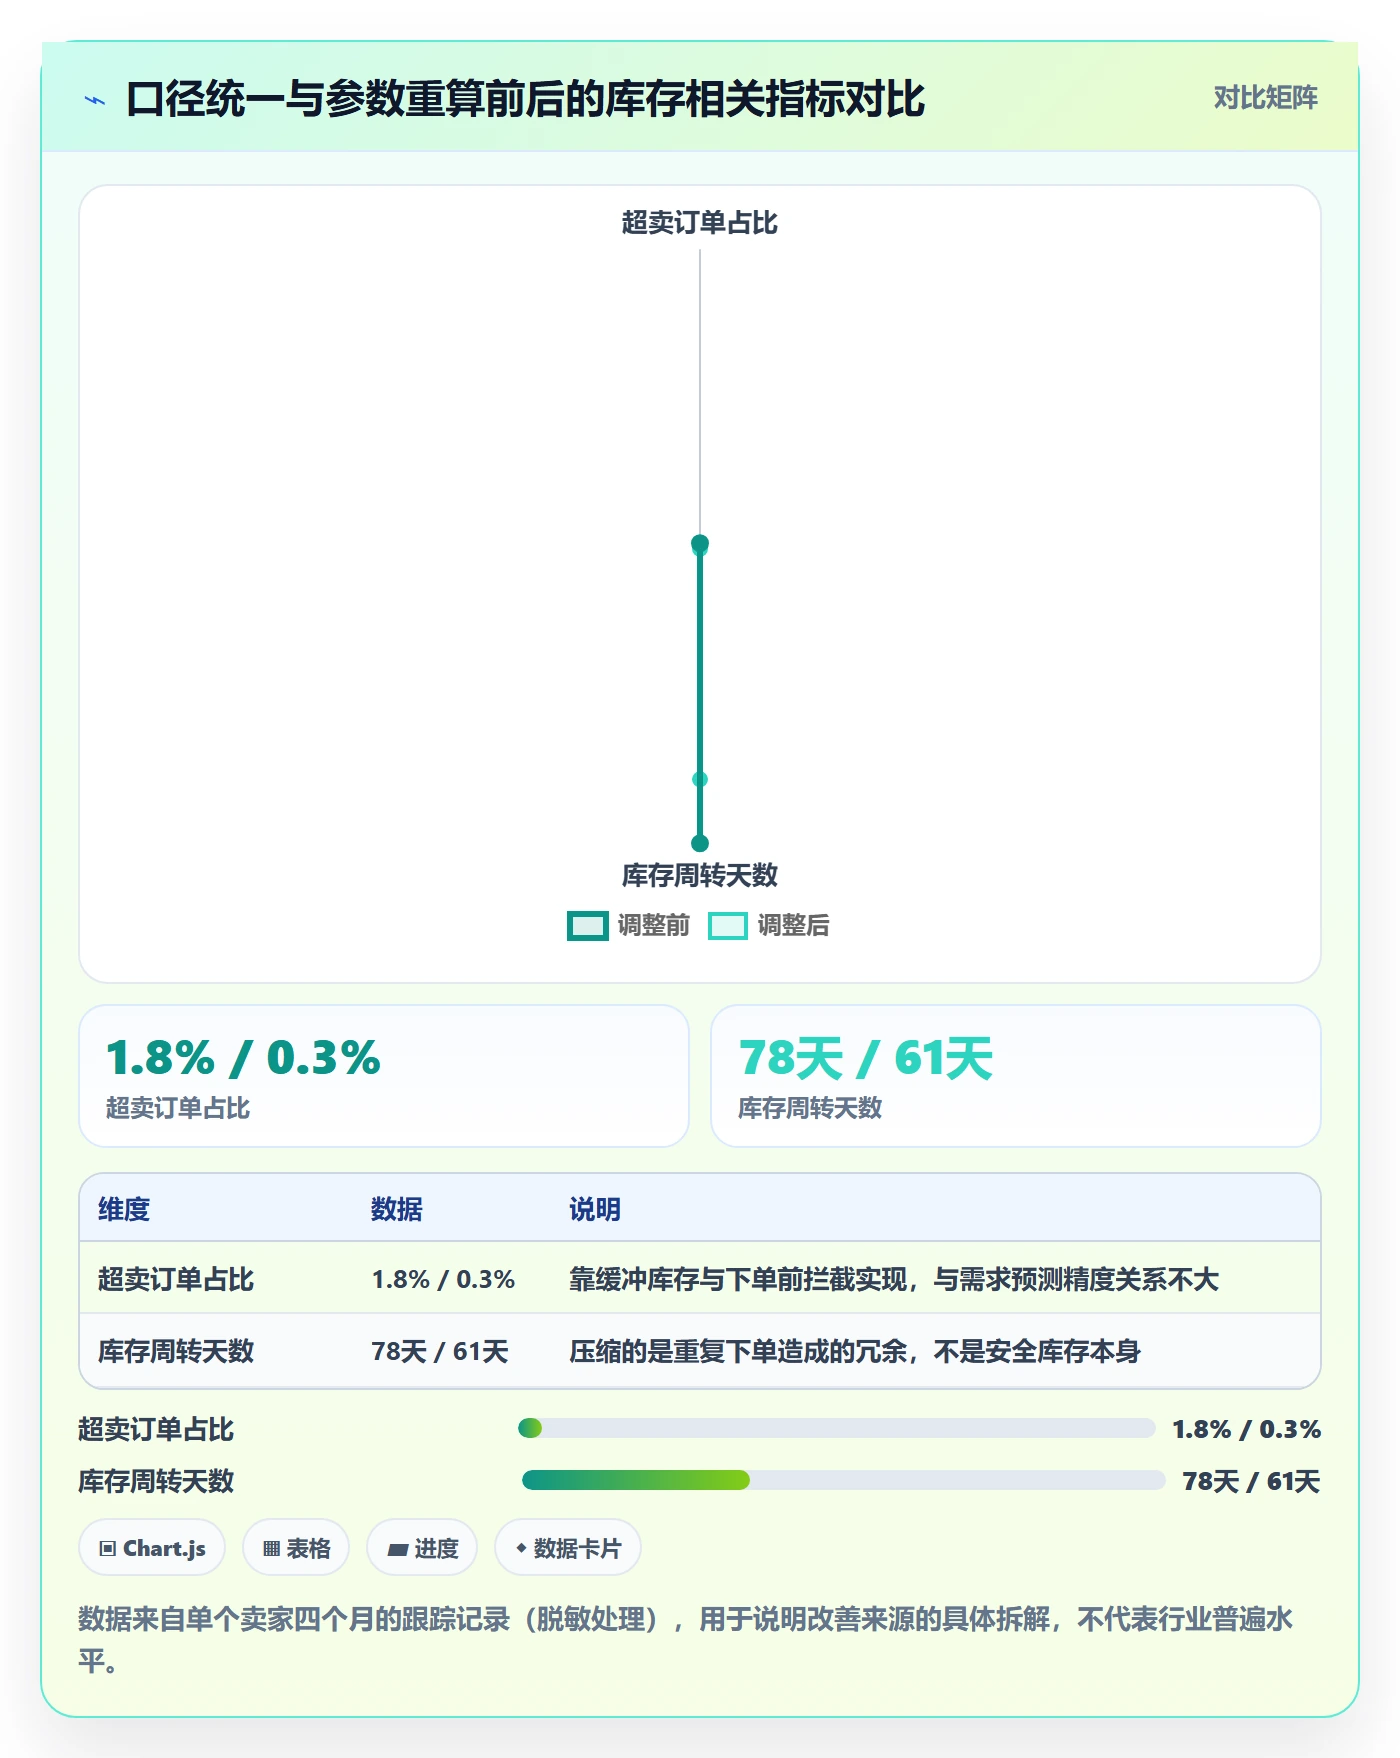The width and height of the screenshot is (1400, 1758).
Task: Click the 数据 column header
Action: click(397, 1209)
